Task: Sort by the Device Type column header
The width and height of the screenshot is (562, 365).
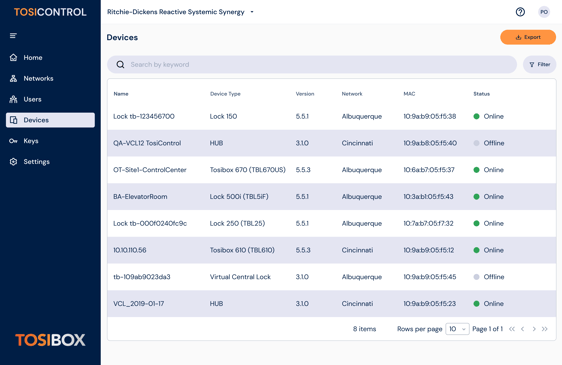Action: (225, 94)
